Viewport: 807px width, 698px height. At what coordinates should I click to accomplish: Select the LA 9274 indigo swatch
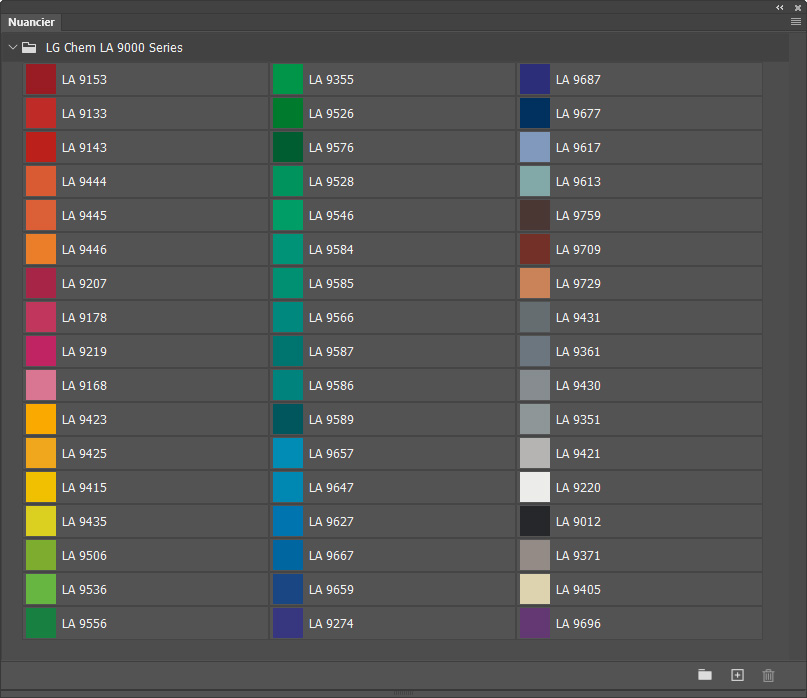click(288, 623)
